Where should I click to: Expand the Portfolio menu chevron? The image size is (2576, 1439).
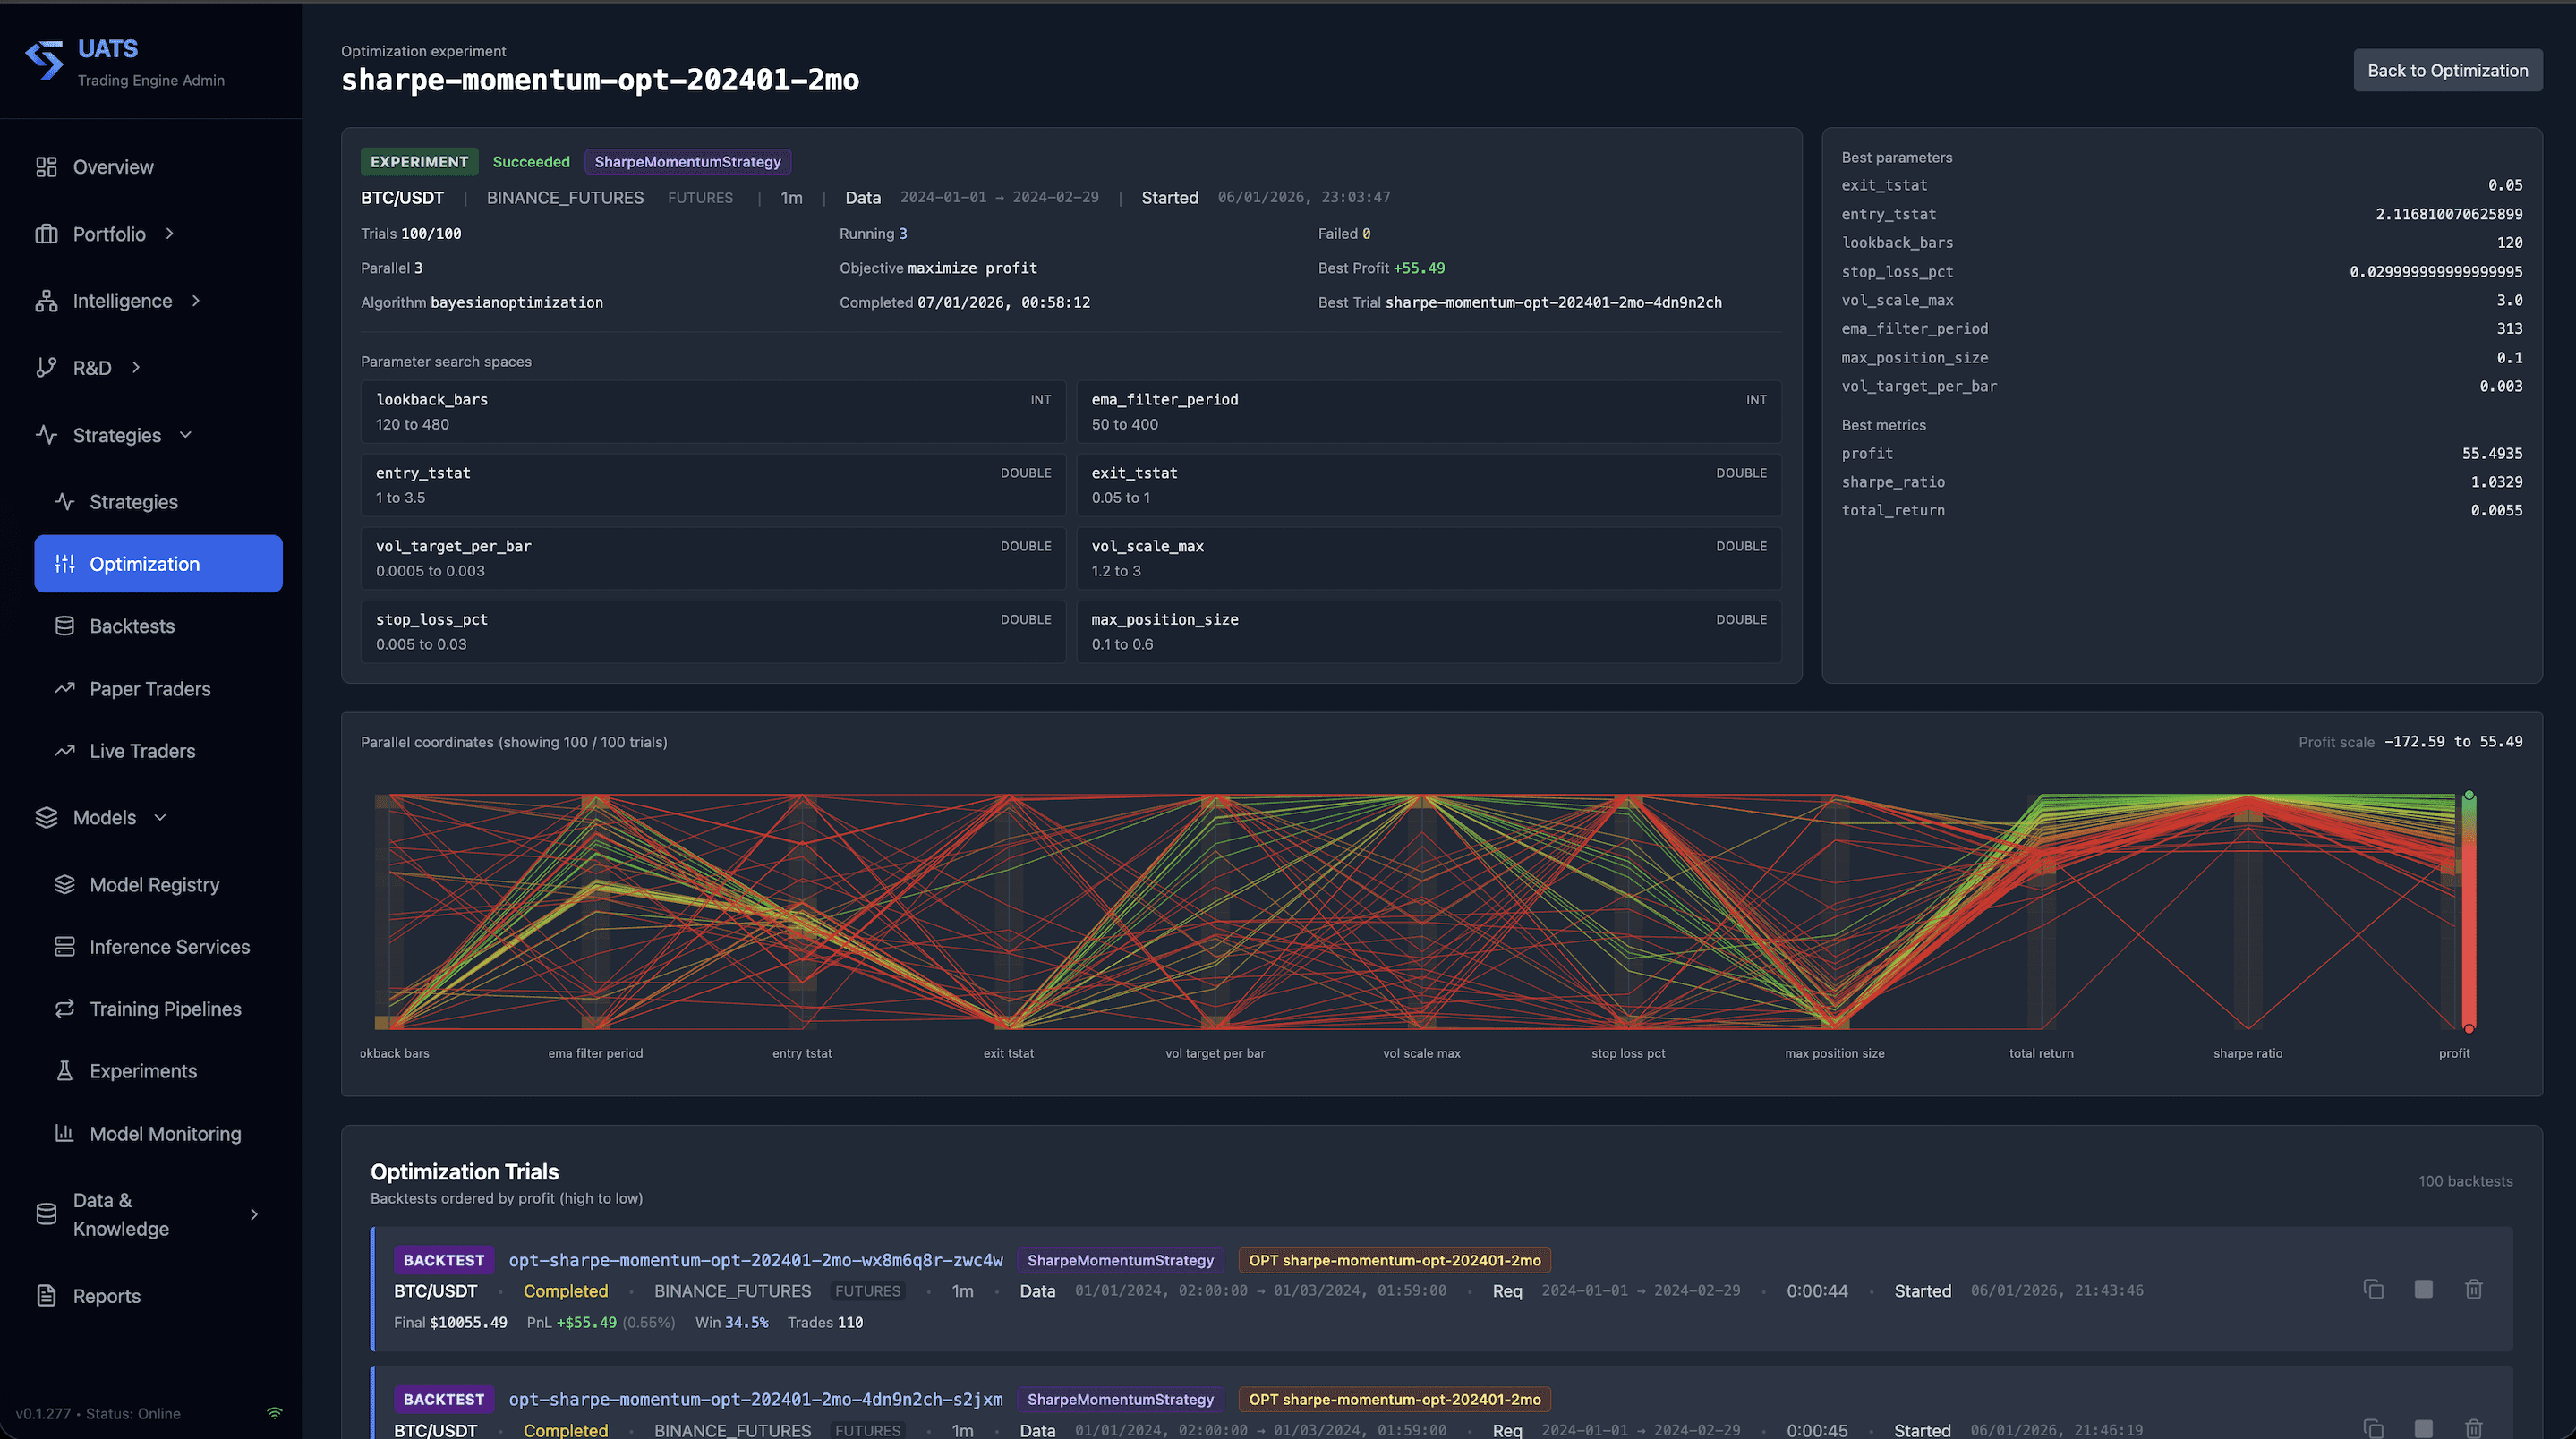click(x=170, y=234)
